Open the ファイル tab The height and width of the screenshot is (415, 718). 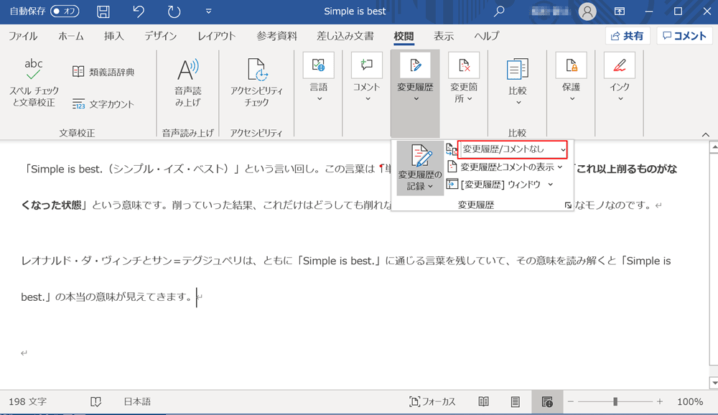(x=23, y=36)
